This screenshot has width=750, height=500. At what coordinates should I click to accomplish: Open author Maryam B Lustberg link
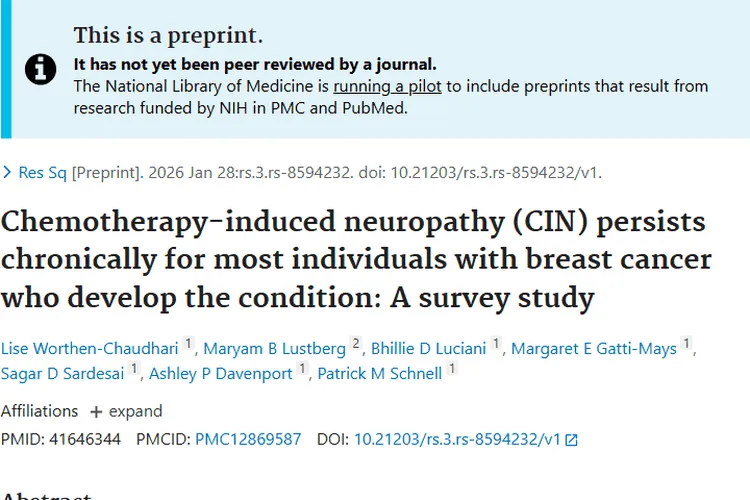pos(275,348)
